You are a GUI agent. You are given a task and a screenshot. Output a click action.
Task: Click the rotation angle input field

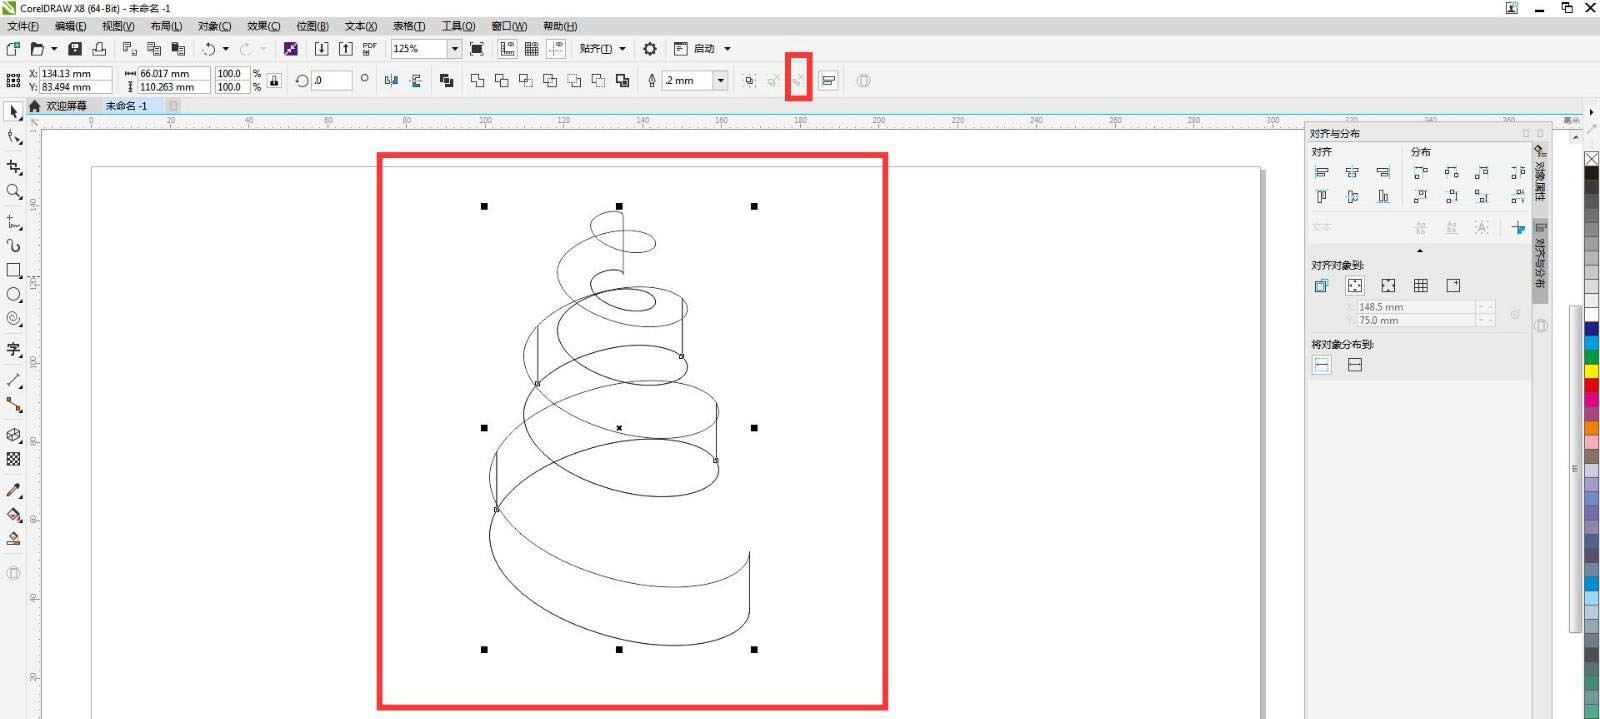click(x=331, y=81)
